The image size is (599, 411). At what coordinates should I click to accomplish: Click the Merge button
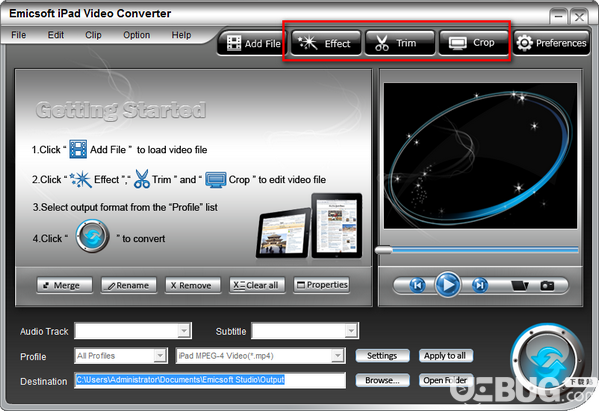[x=65, y=285]
